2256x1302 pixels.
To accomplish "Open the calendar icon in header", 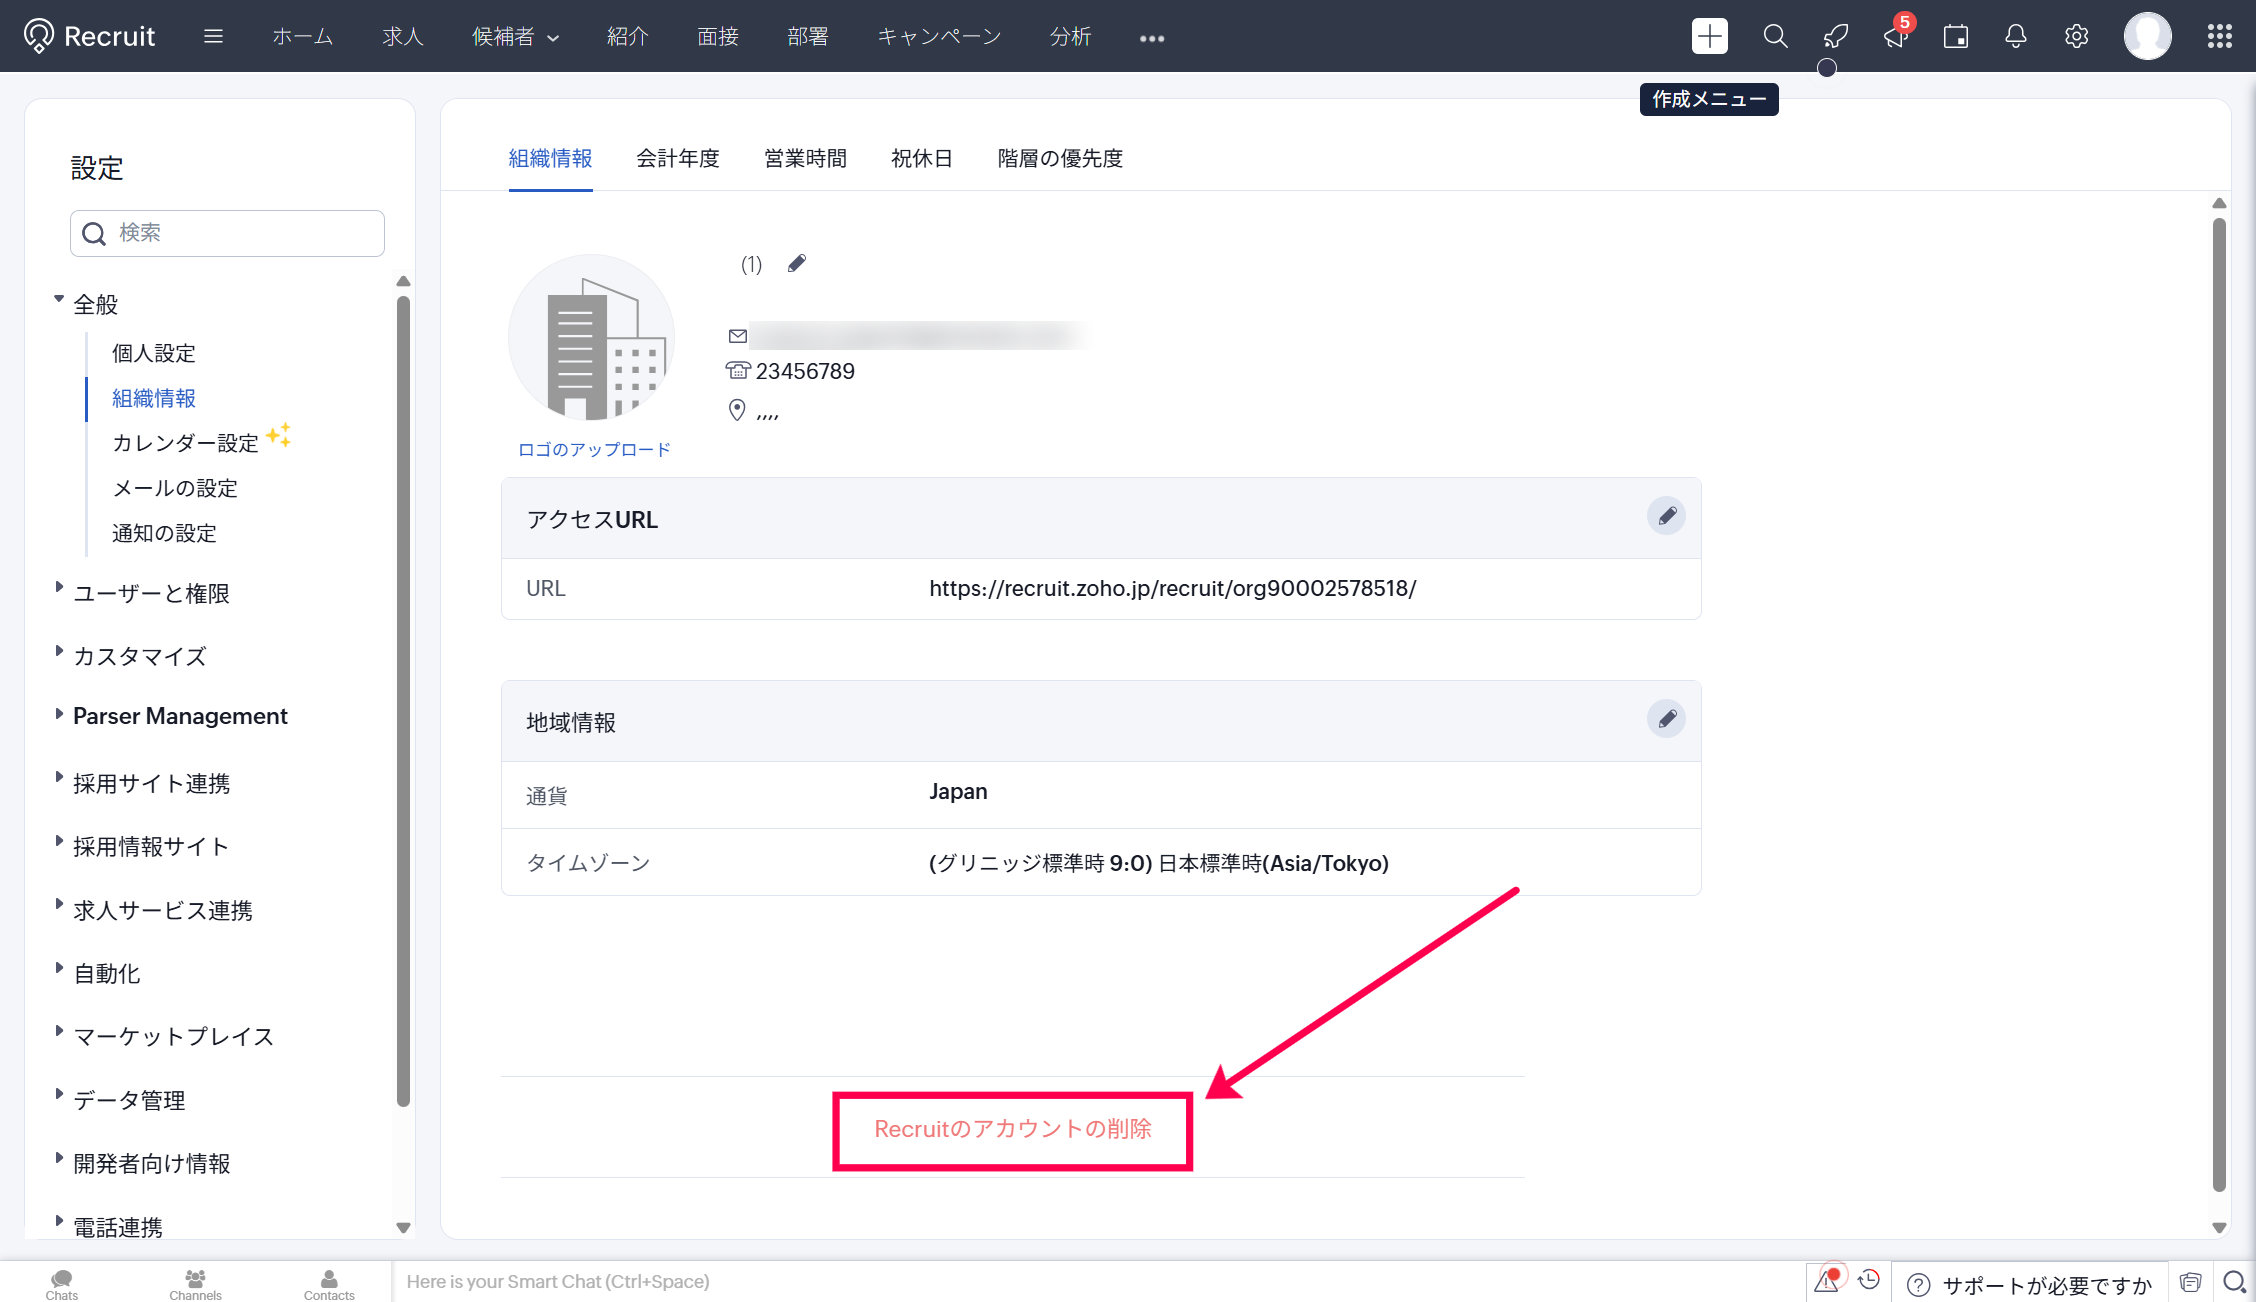I will 1955,37.
